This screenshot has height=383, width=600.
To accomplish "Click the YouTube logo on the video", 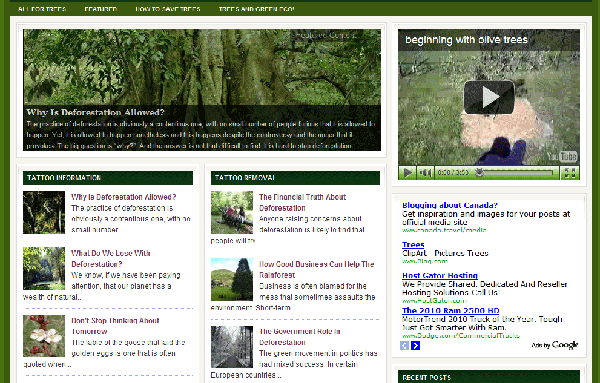I will [562, 156].
